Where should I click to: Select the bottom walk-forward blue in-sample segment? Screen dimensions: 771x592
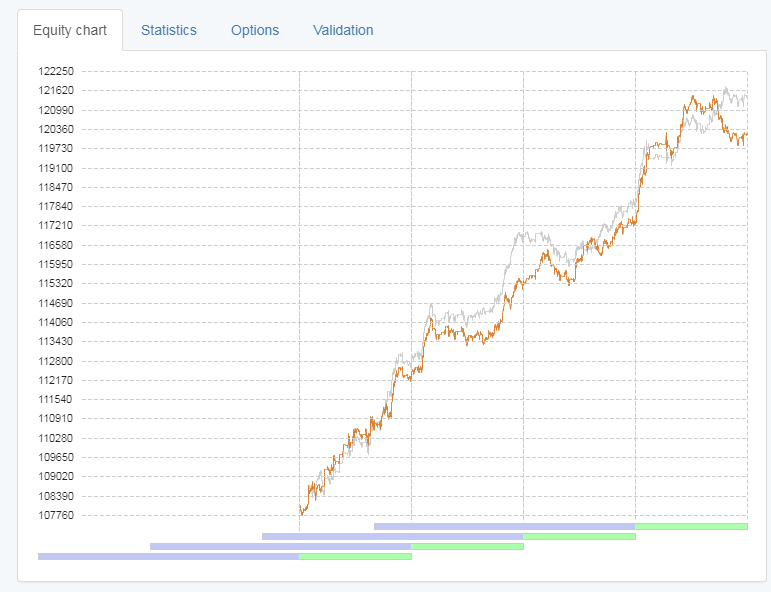click(169, 557)
